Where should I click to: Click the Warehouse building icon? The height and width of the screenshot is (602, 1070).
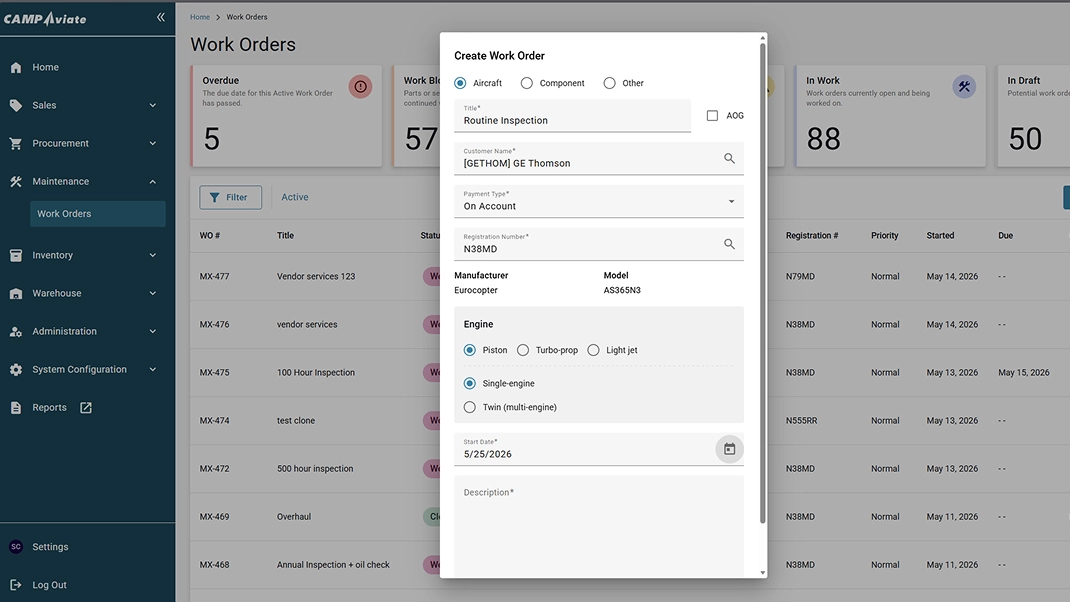(16, 293)
